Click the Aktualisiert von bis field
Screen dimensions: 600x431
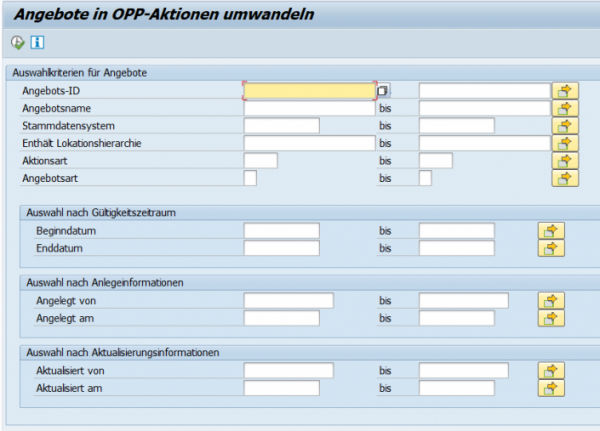point(464,371)
